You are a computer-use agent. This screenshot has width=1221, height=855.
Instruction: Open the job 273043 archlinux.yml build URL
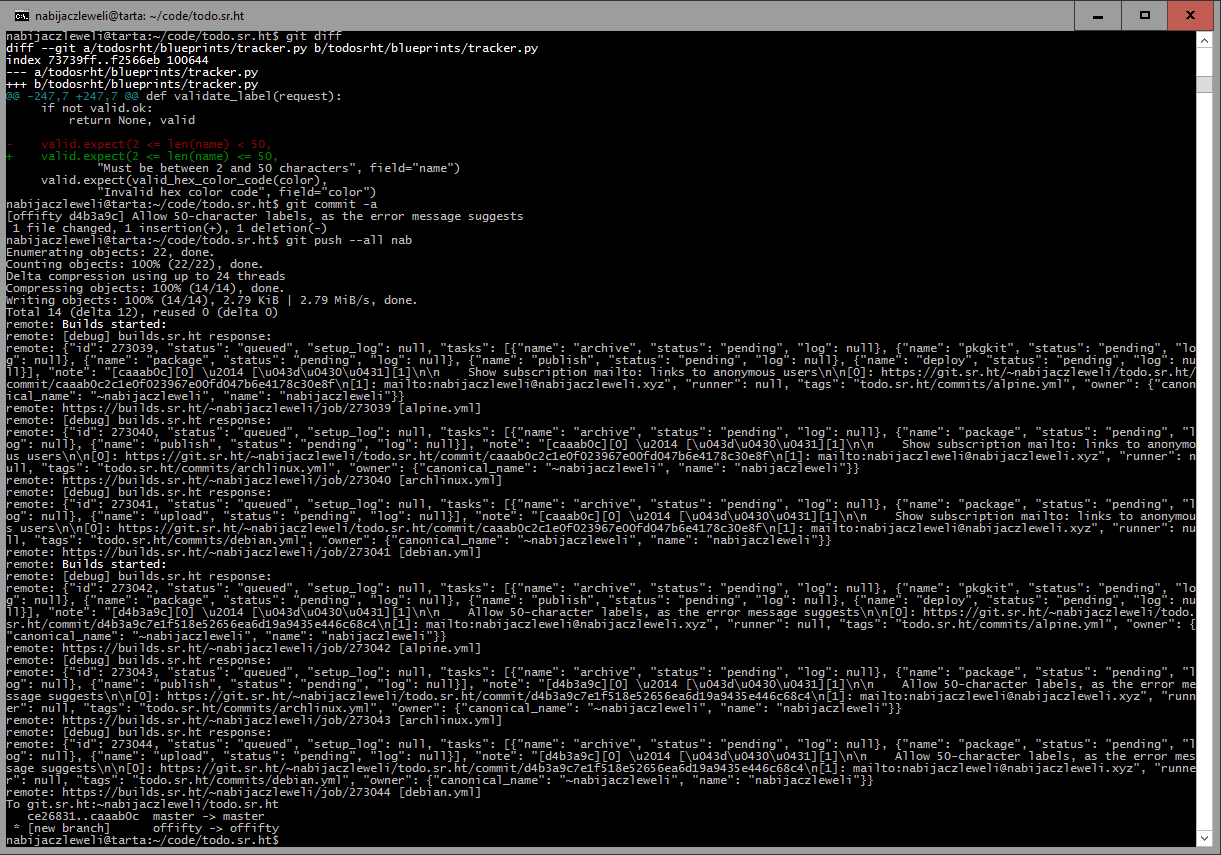click(229, 720)
